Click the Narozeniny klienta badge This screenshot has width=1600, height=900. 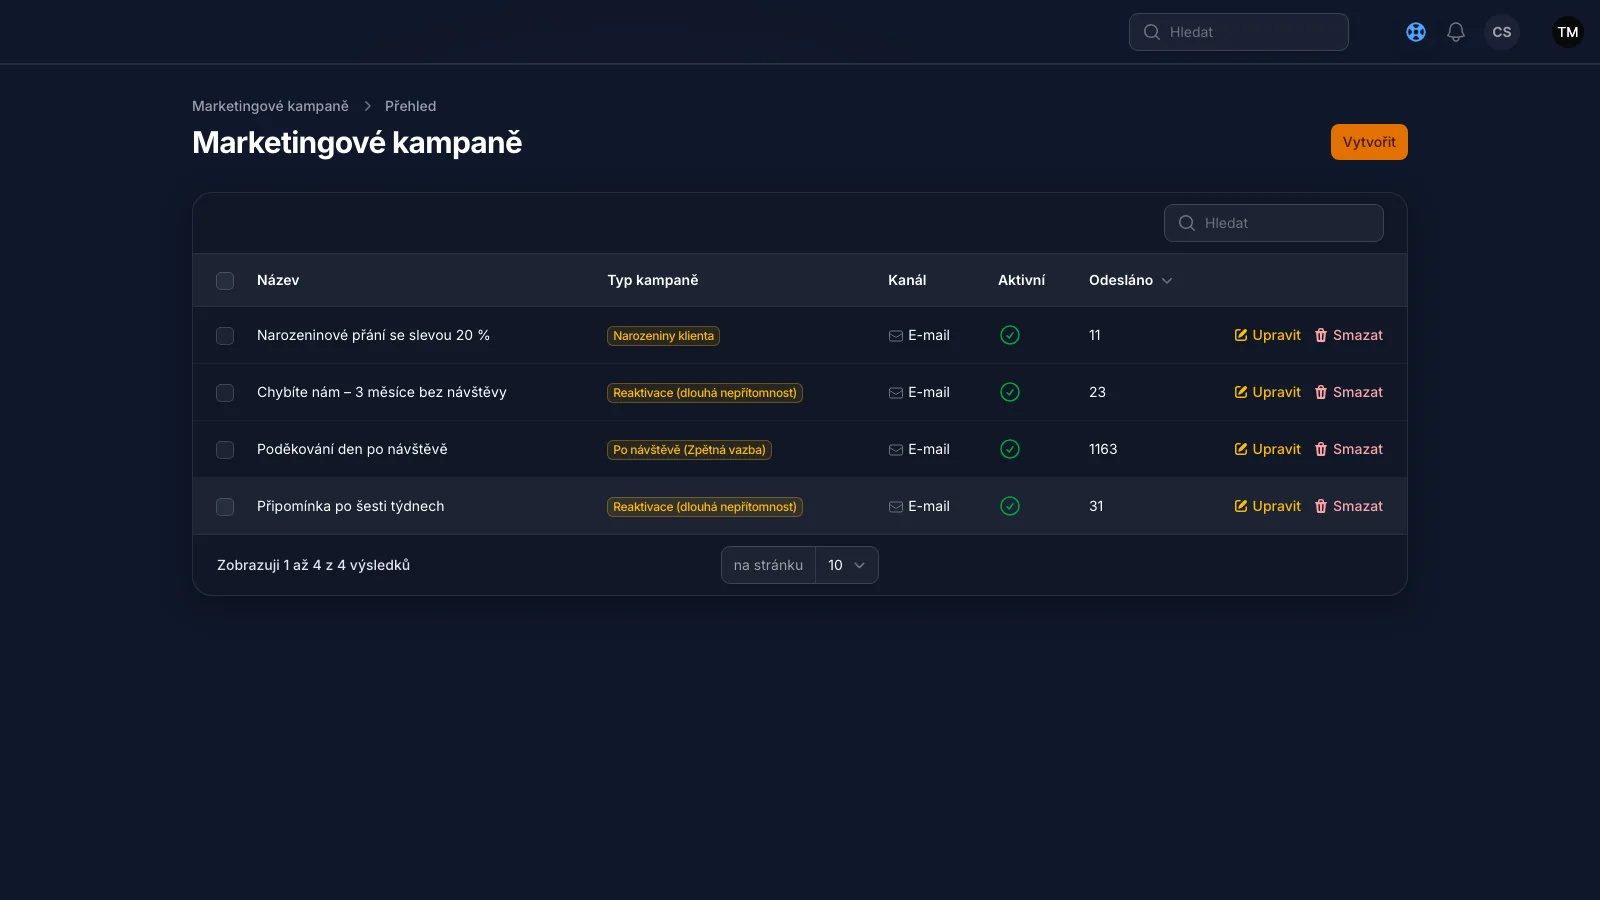[x=663, y=336]
